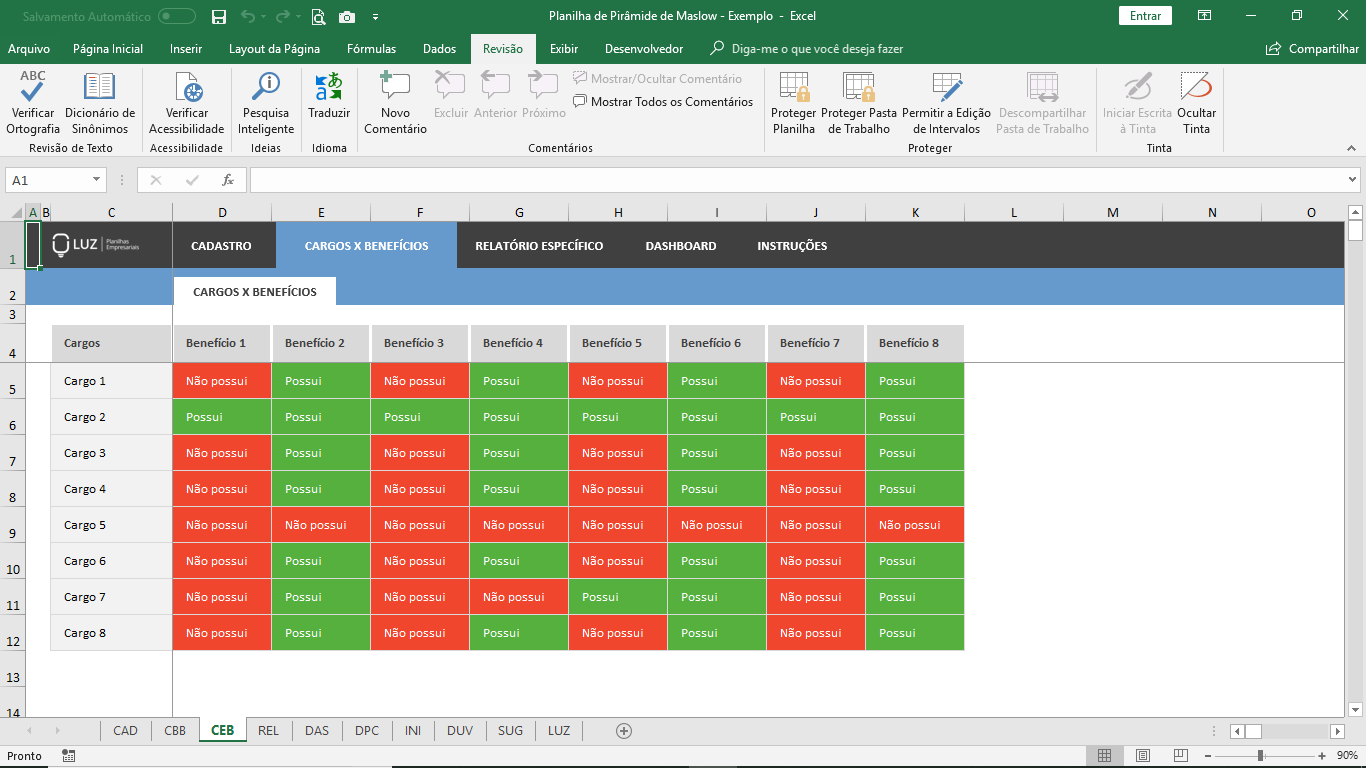Open Quick Access Toolbar customize dropdown
1366x768 pixels.
click(375, 16)
